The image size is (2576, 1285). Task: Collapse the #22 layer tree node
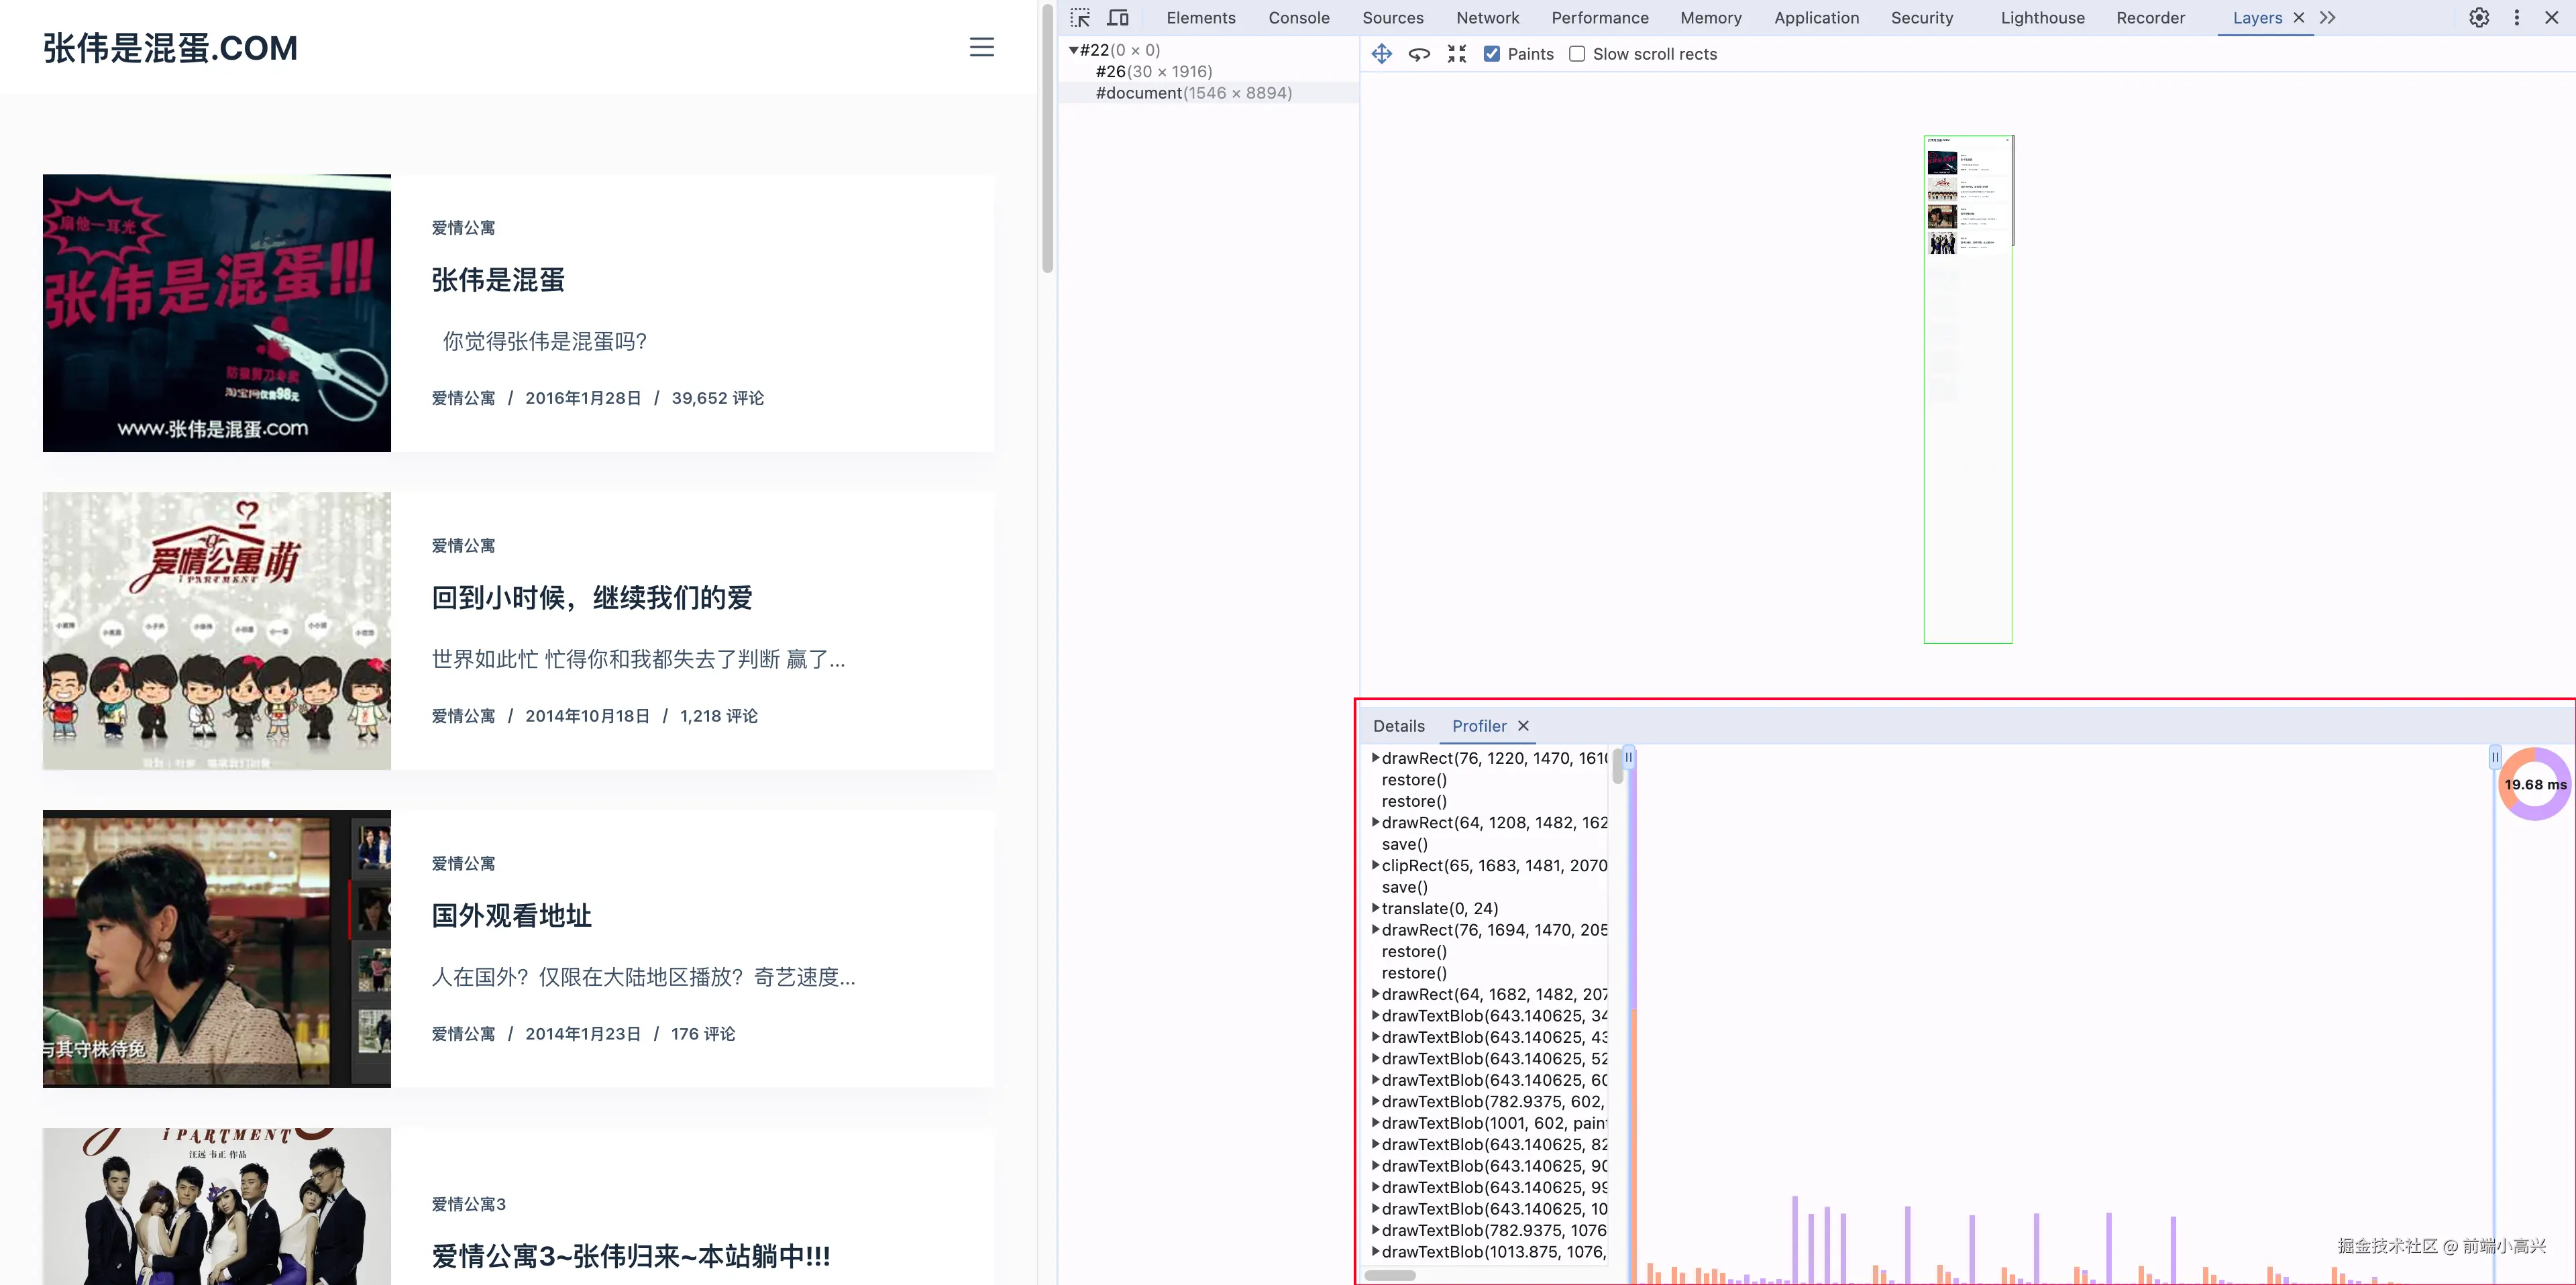tap(1073, 50)
